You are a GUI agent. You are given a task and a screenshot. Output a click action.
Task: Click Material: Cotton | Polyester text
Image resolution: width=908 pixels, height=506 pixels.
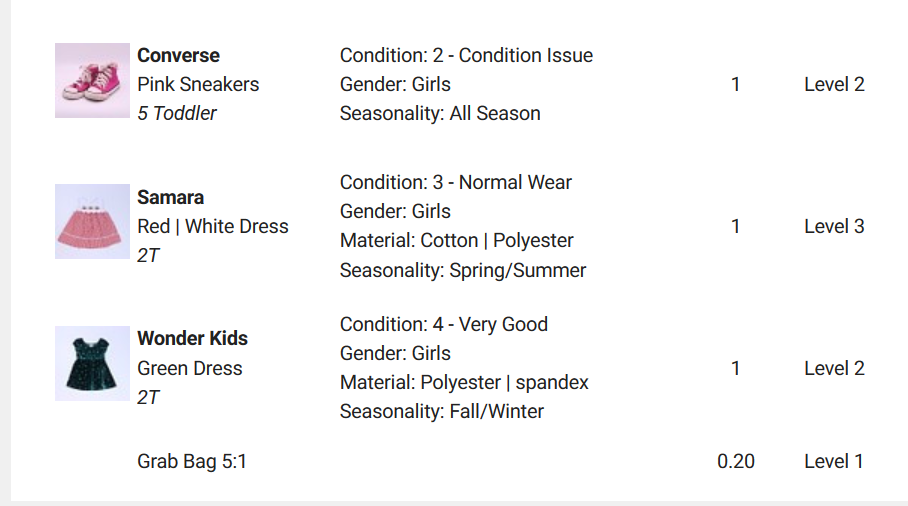(457, 241)
